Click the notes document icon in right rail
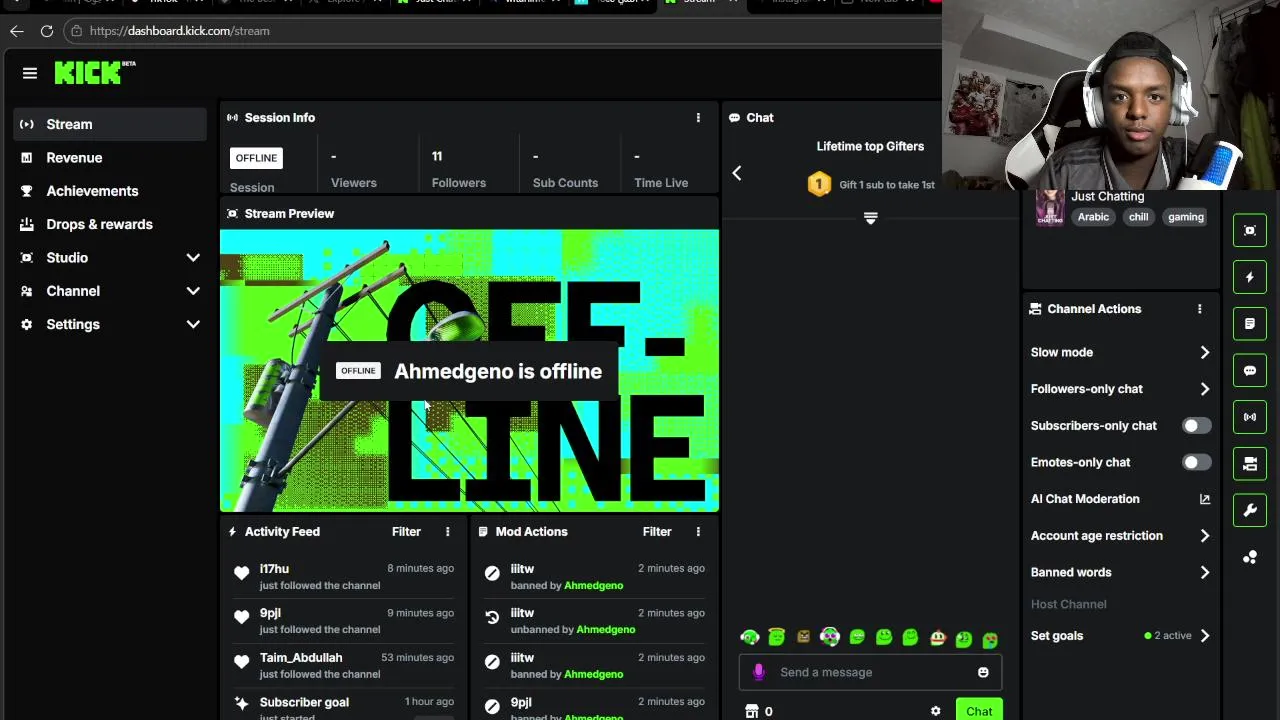Screen dimensions: 1280x720 pos(1250,324)
